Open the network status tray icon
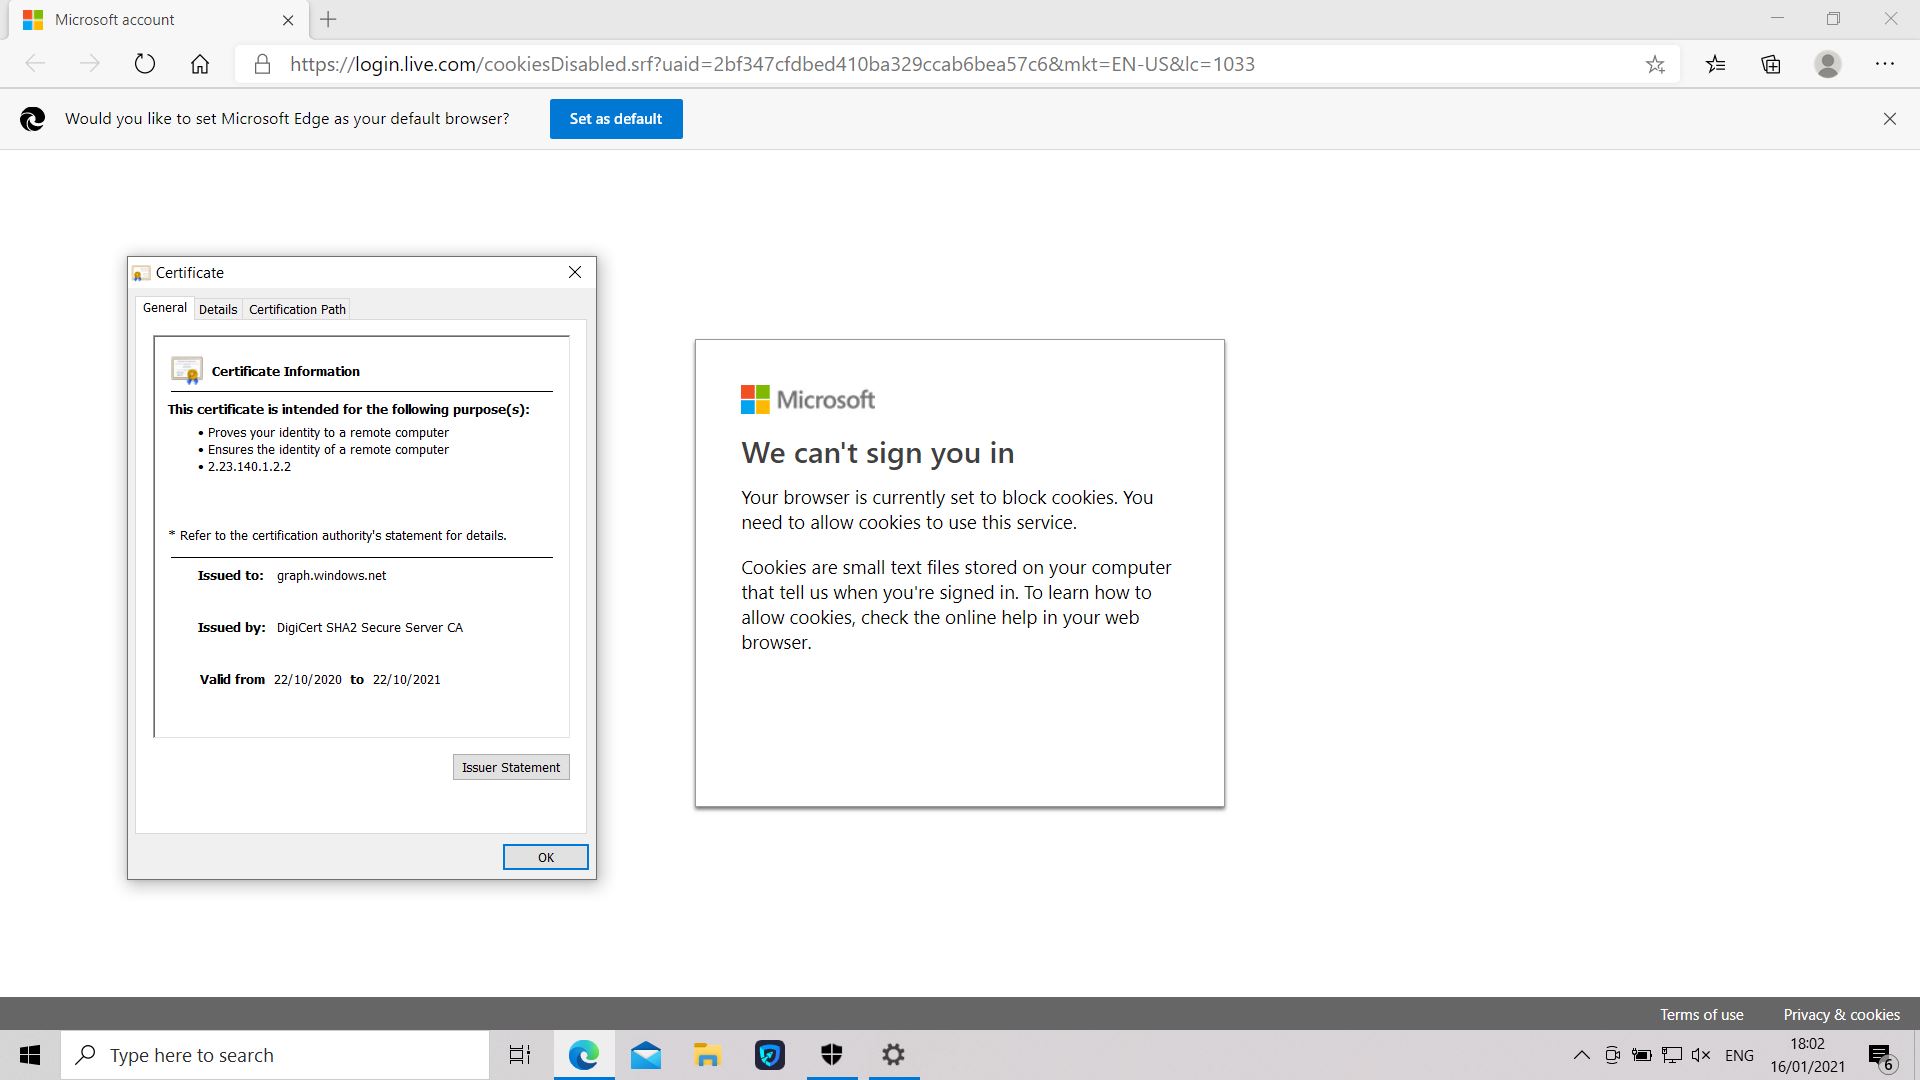This screenshot has width=1920, height=1080. coord(1672,1055)
